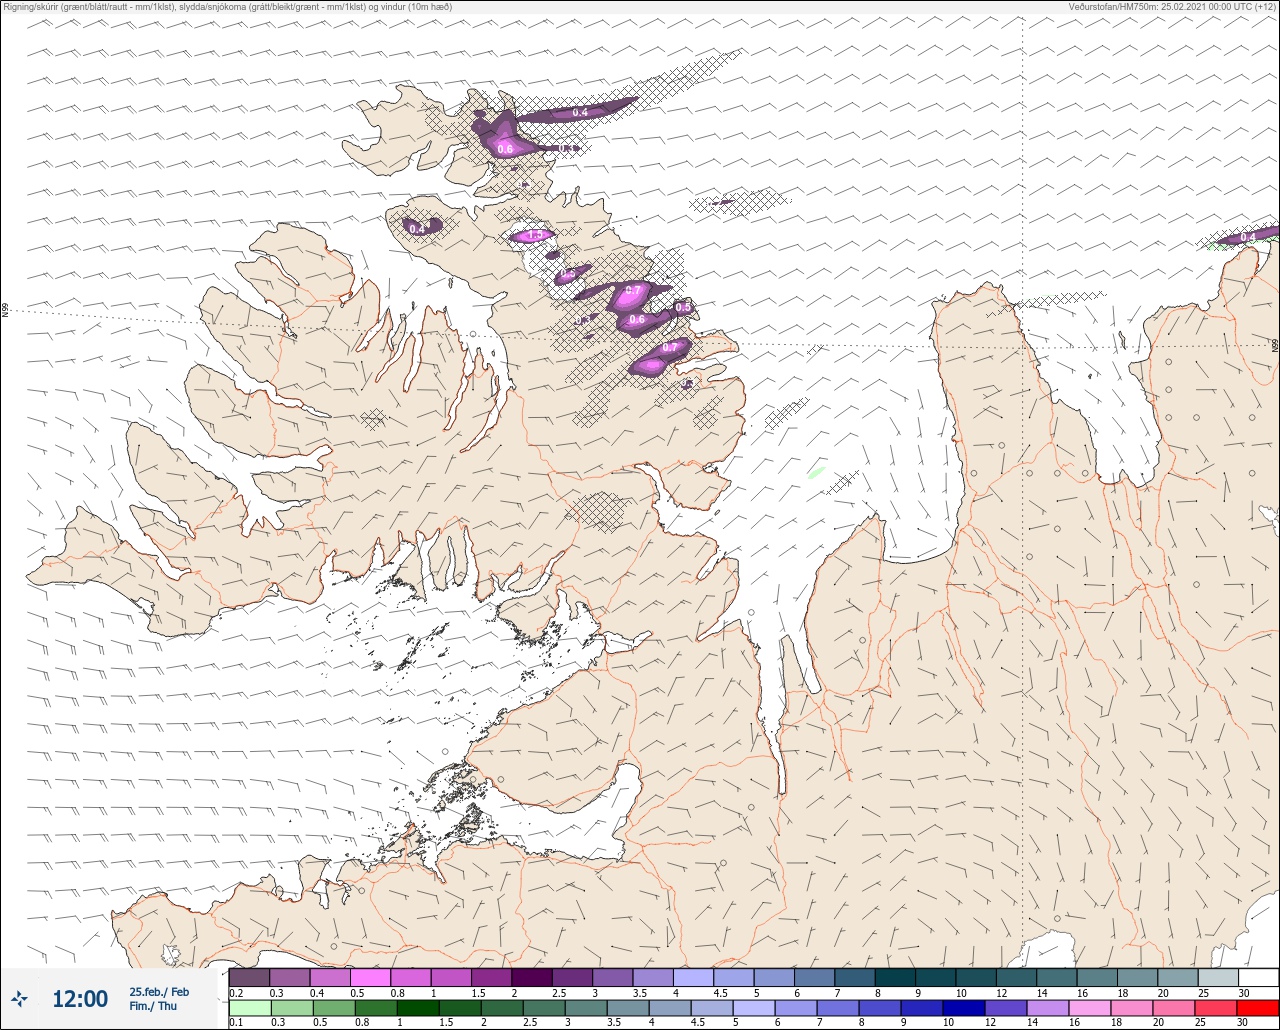Select the lower legend periwinkle swatch at 5
1280x1030 pixels.
(753, 1008)
